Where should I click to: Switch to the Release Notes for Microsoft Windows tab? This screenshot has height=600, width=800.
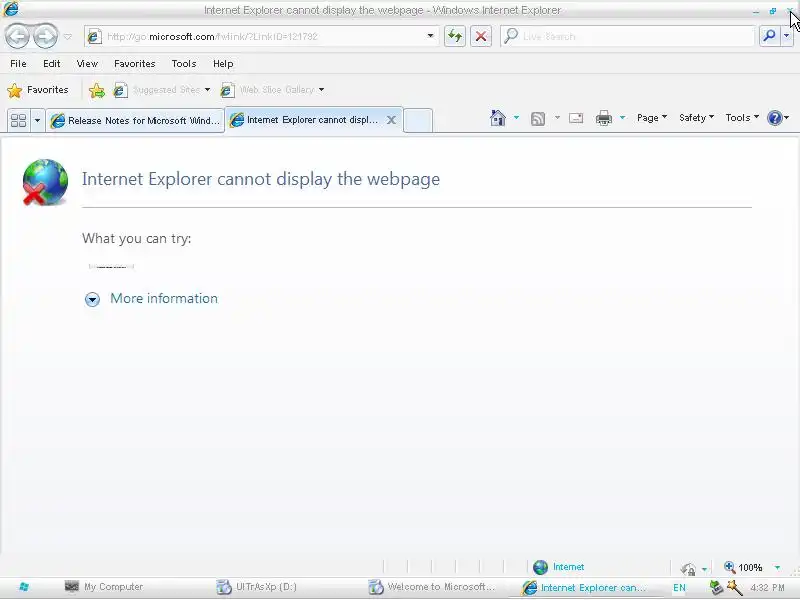click(x=135, y=120)
